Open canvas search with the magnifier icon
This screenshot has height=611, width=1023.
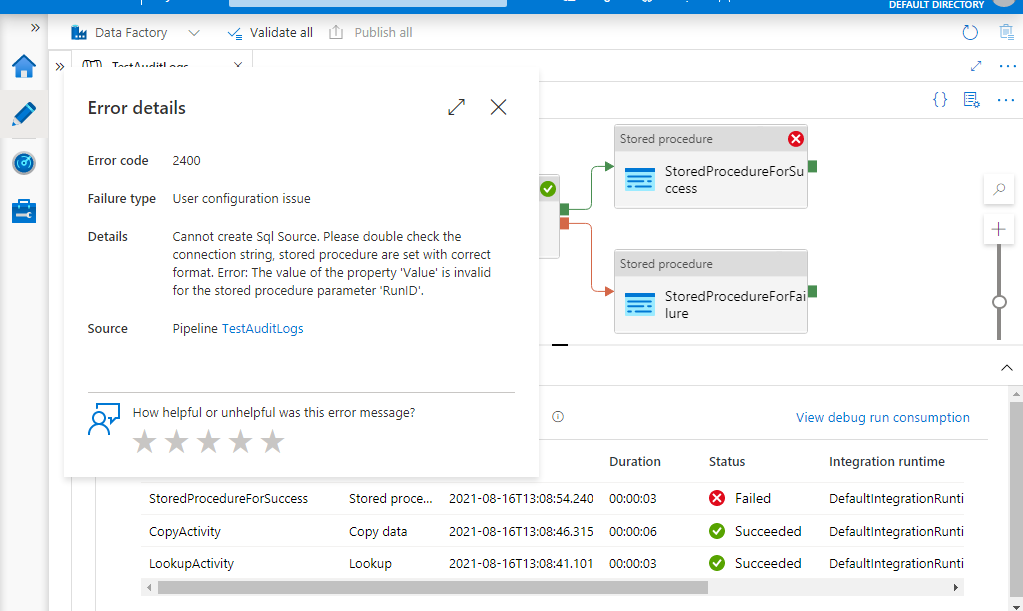click(x=998, y=189)
